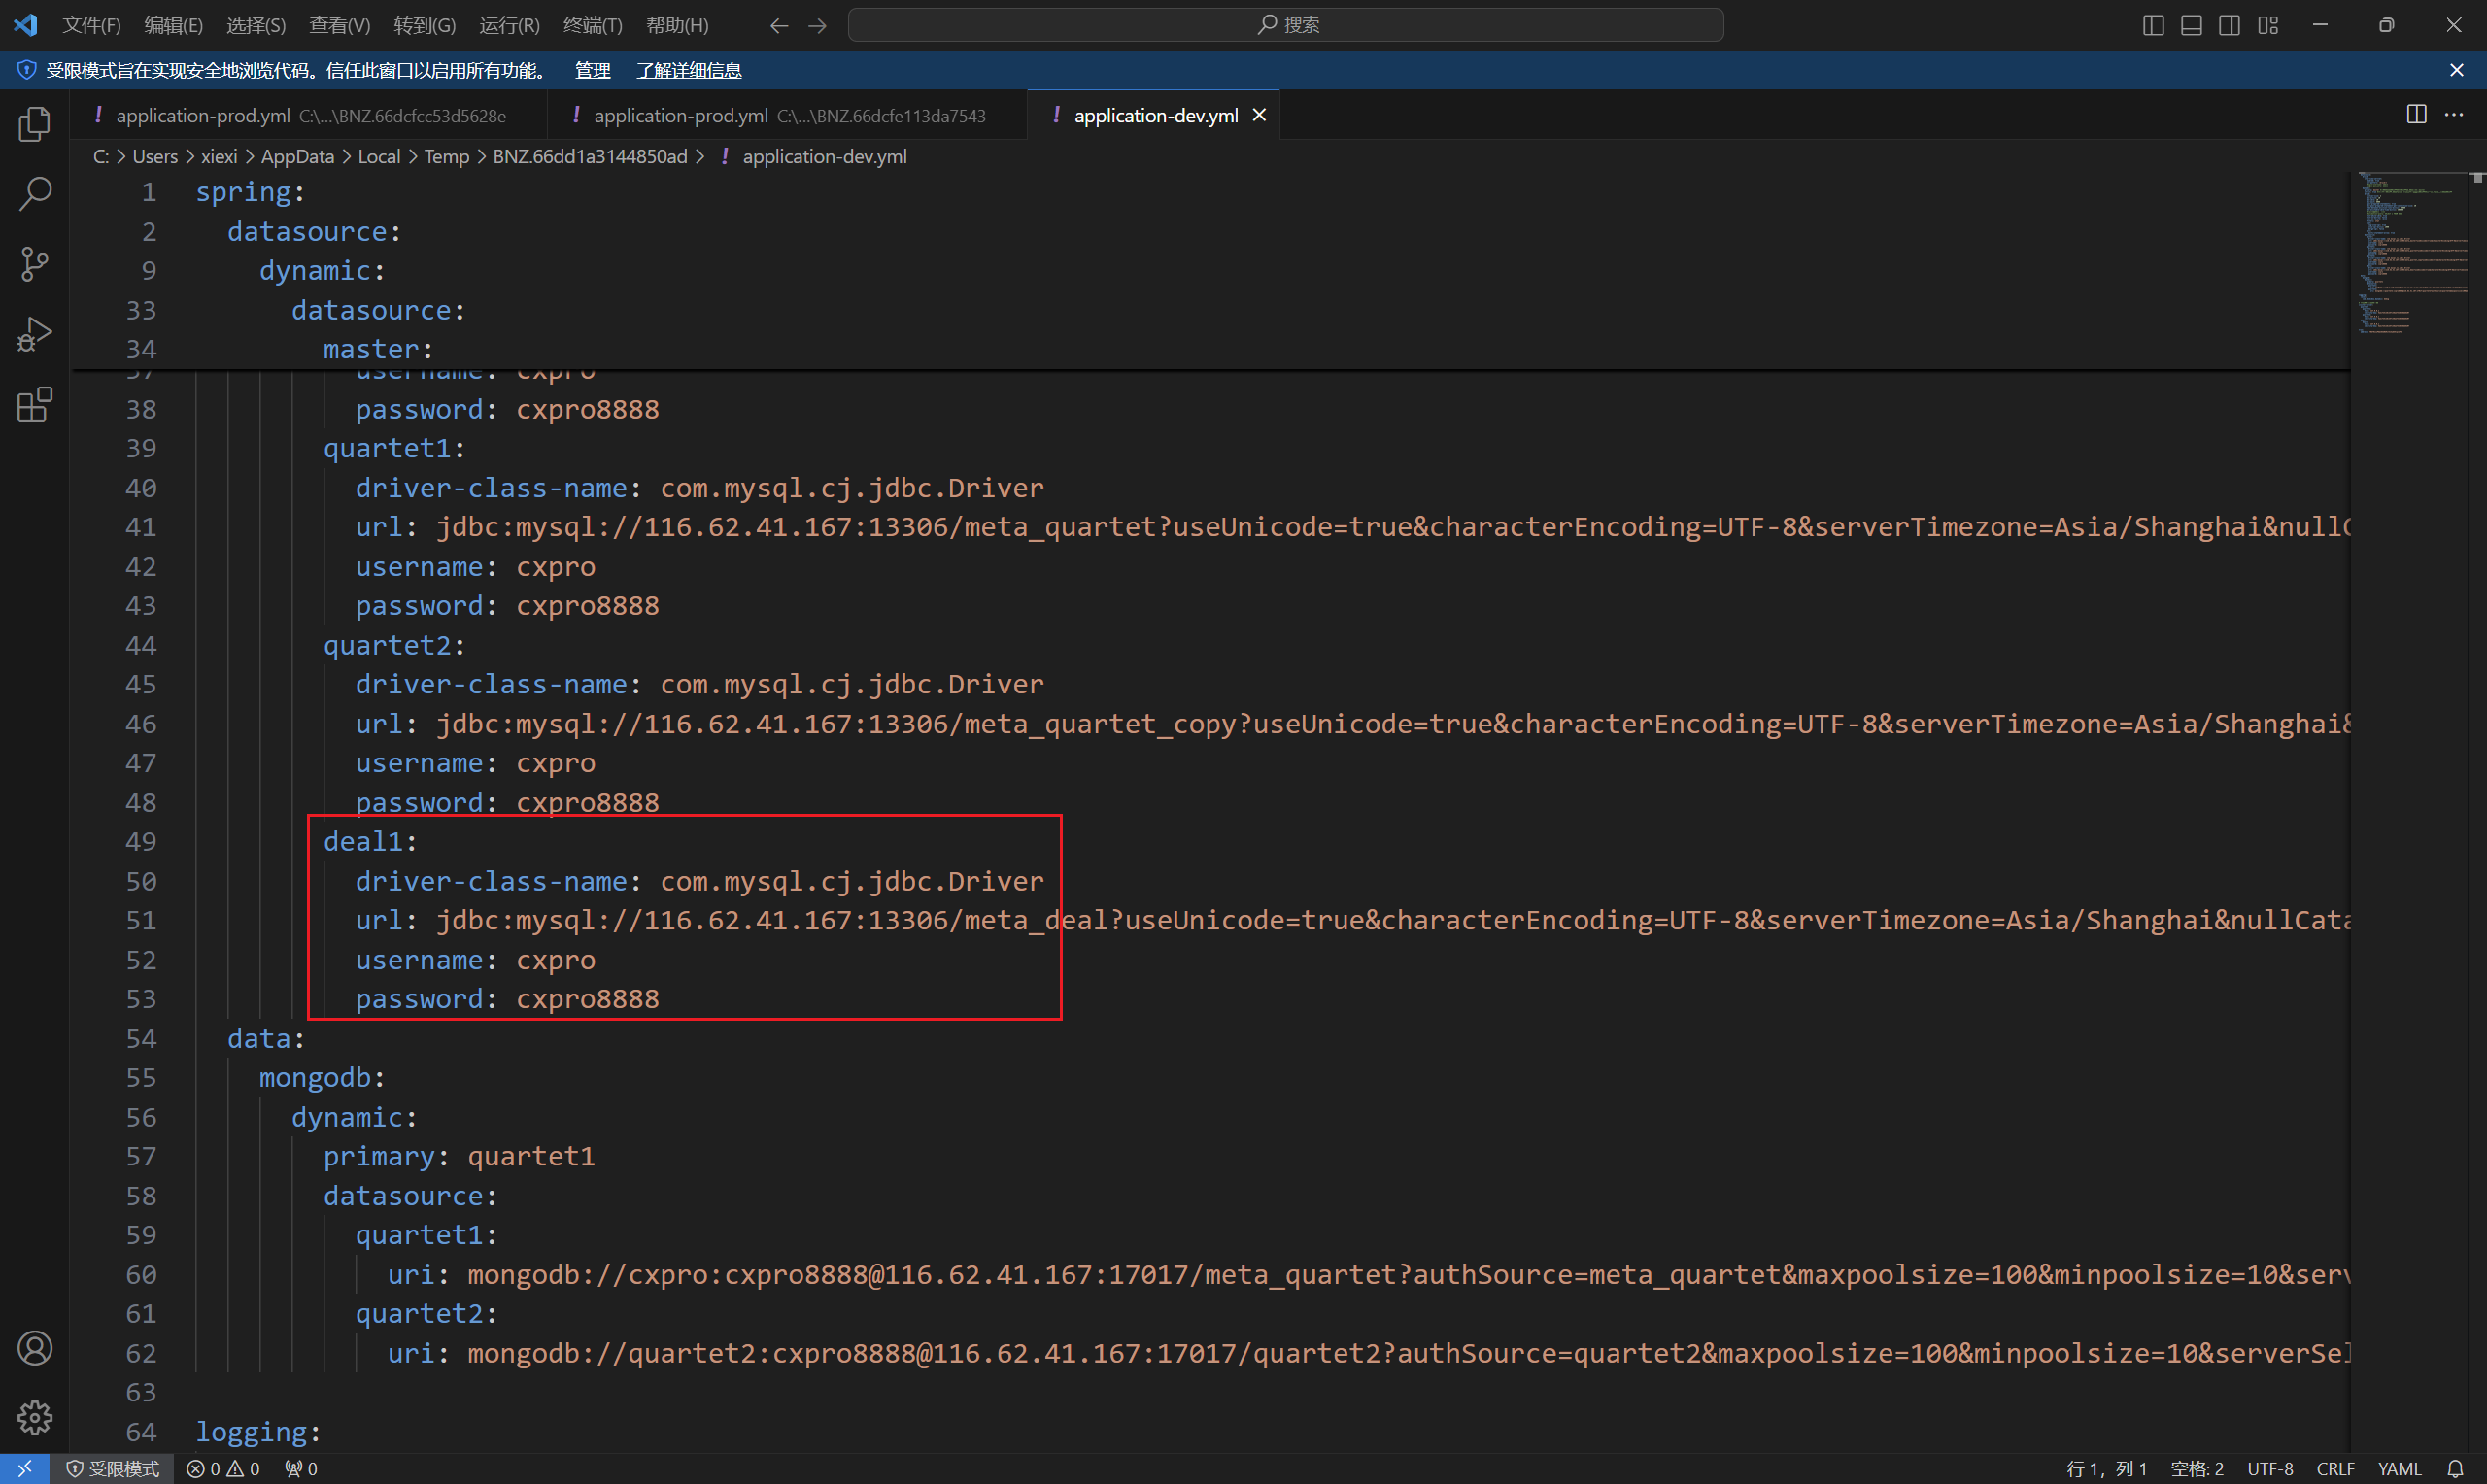Dismiss the restricted mode banner

(x=2457, y=70)
